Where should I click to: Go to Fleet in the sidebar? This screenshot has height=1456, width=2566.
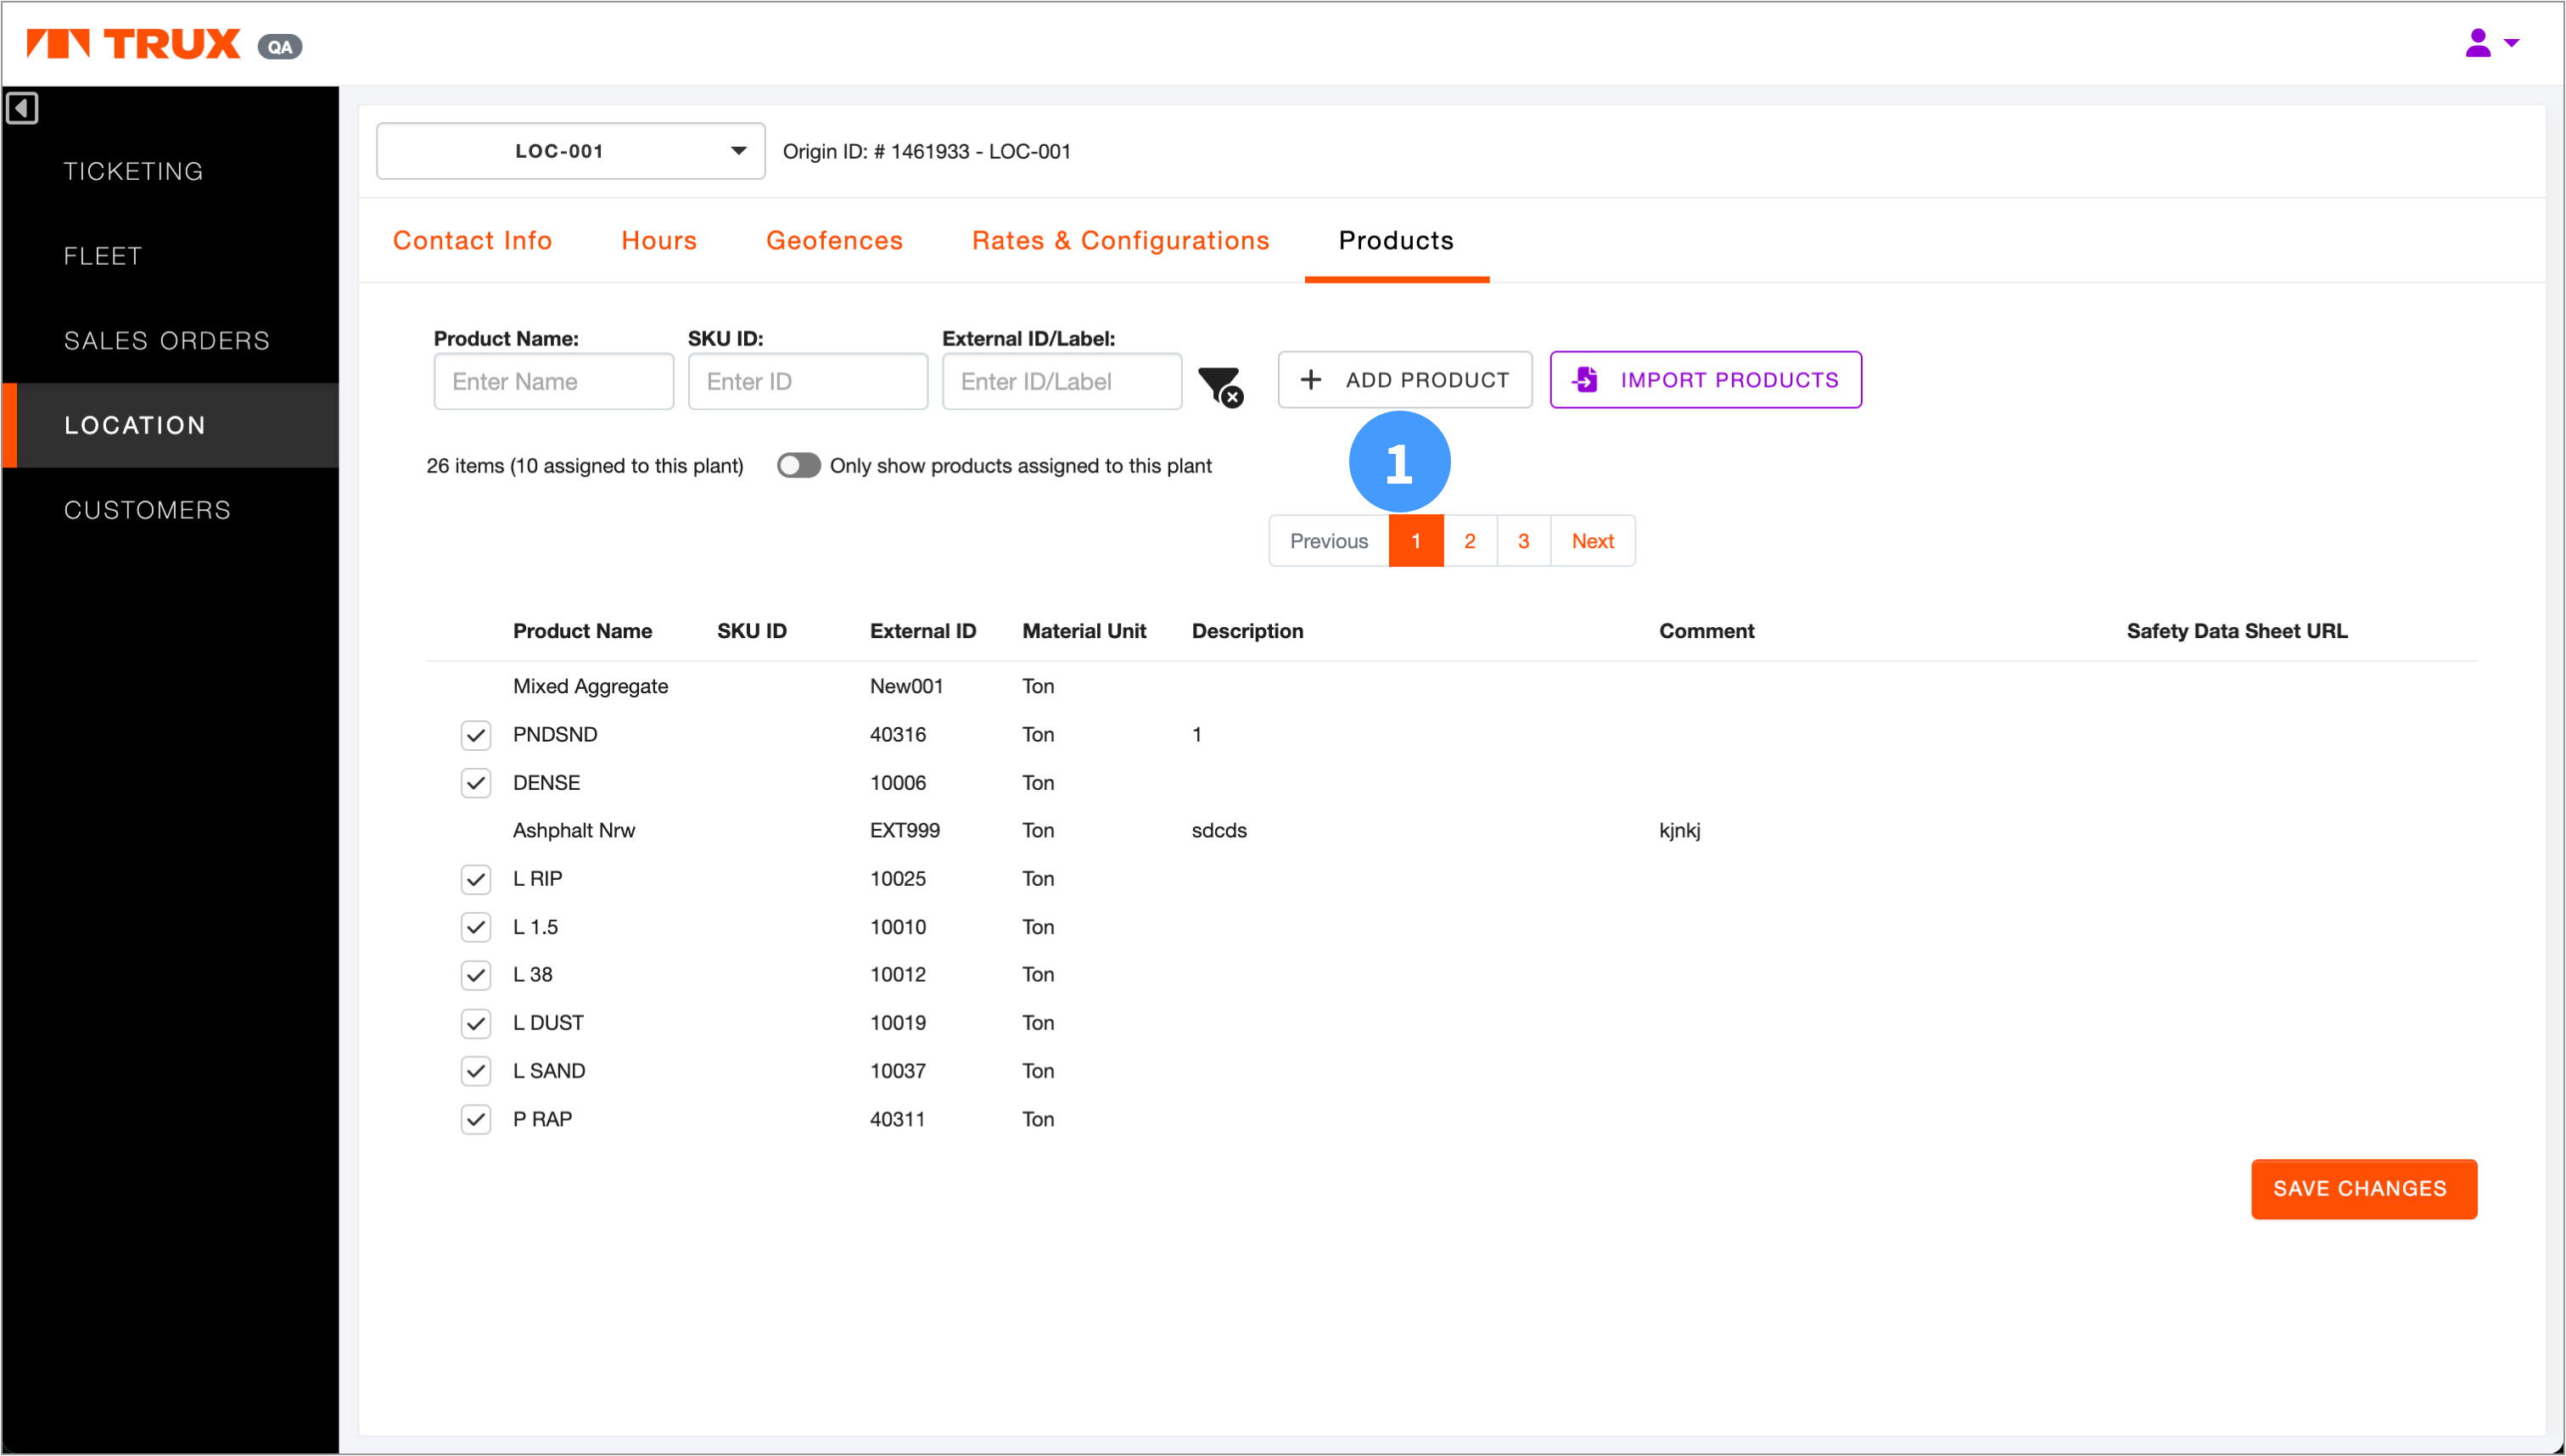click(103, 256)
